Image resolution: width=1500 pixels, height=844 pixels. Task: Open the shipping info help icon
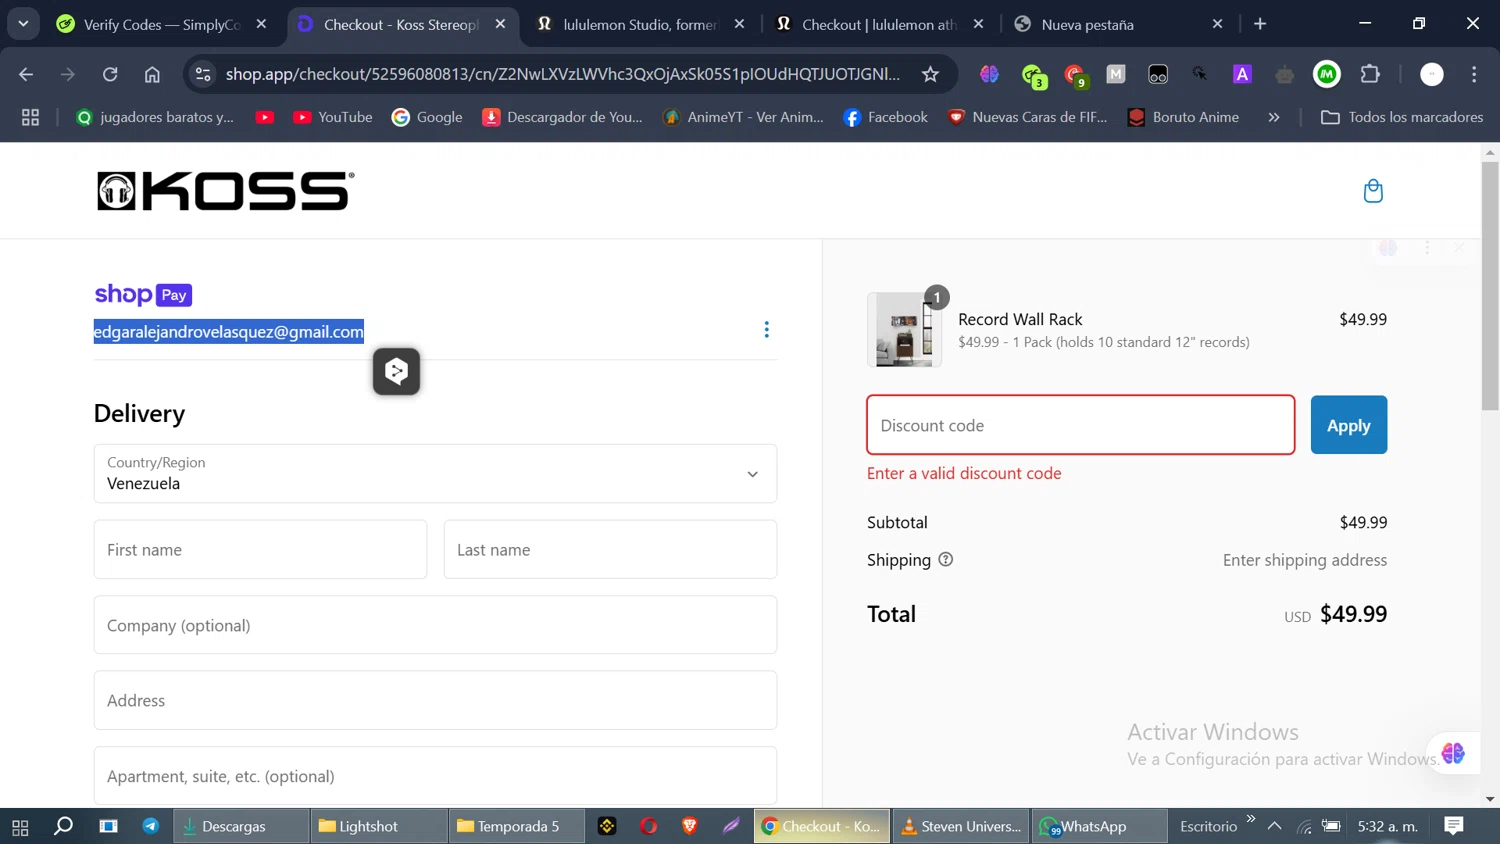(945, 560)
